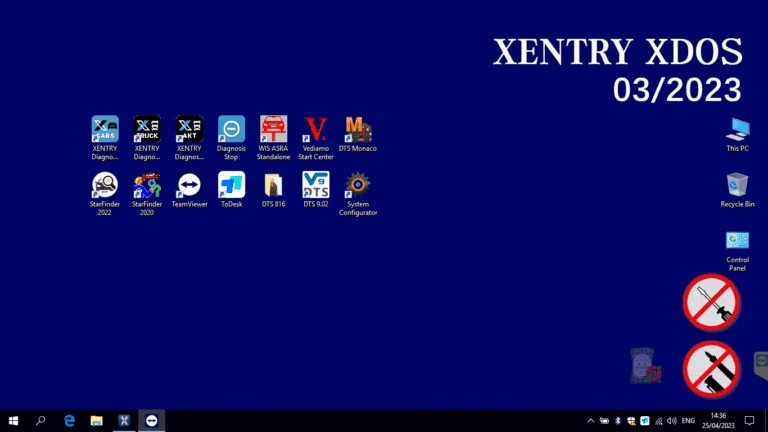The width and height of the screenshot is (768, 432).
Task: Open System Configurator gear icon
Action: (358, 186)
